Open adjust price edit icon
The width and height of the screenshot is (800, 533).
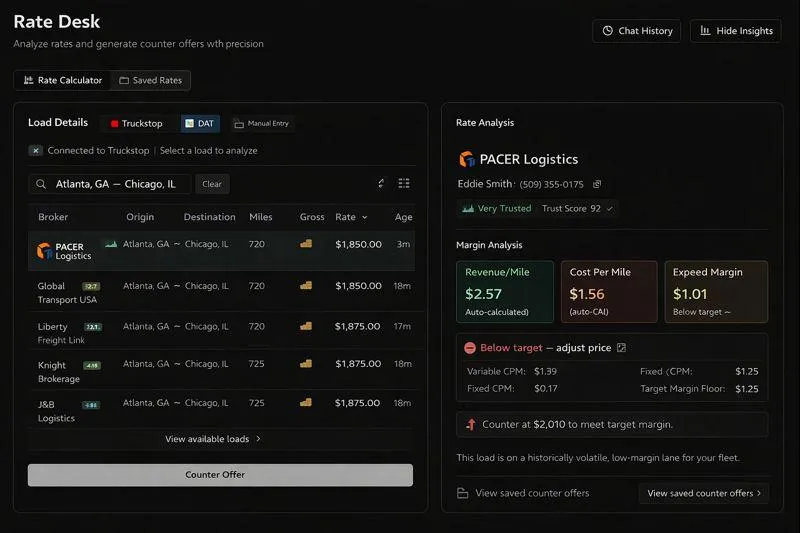click(621, 348)
